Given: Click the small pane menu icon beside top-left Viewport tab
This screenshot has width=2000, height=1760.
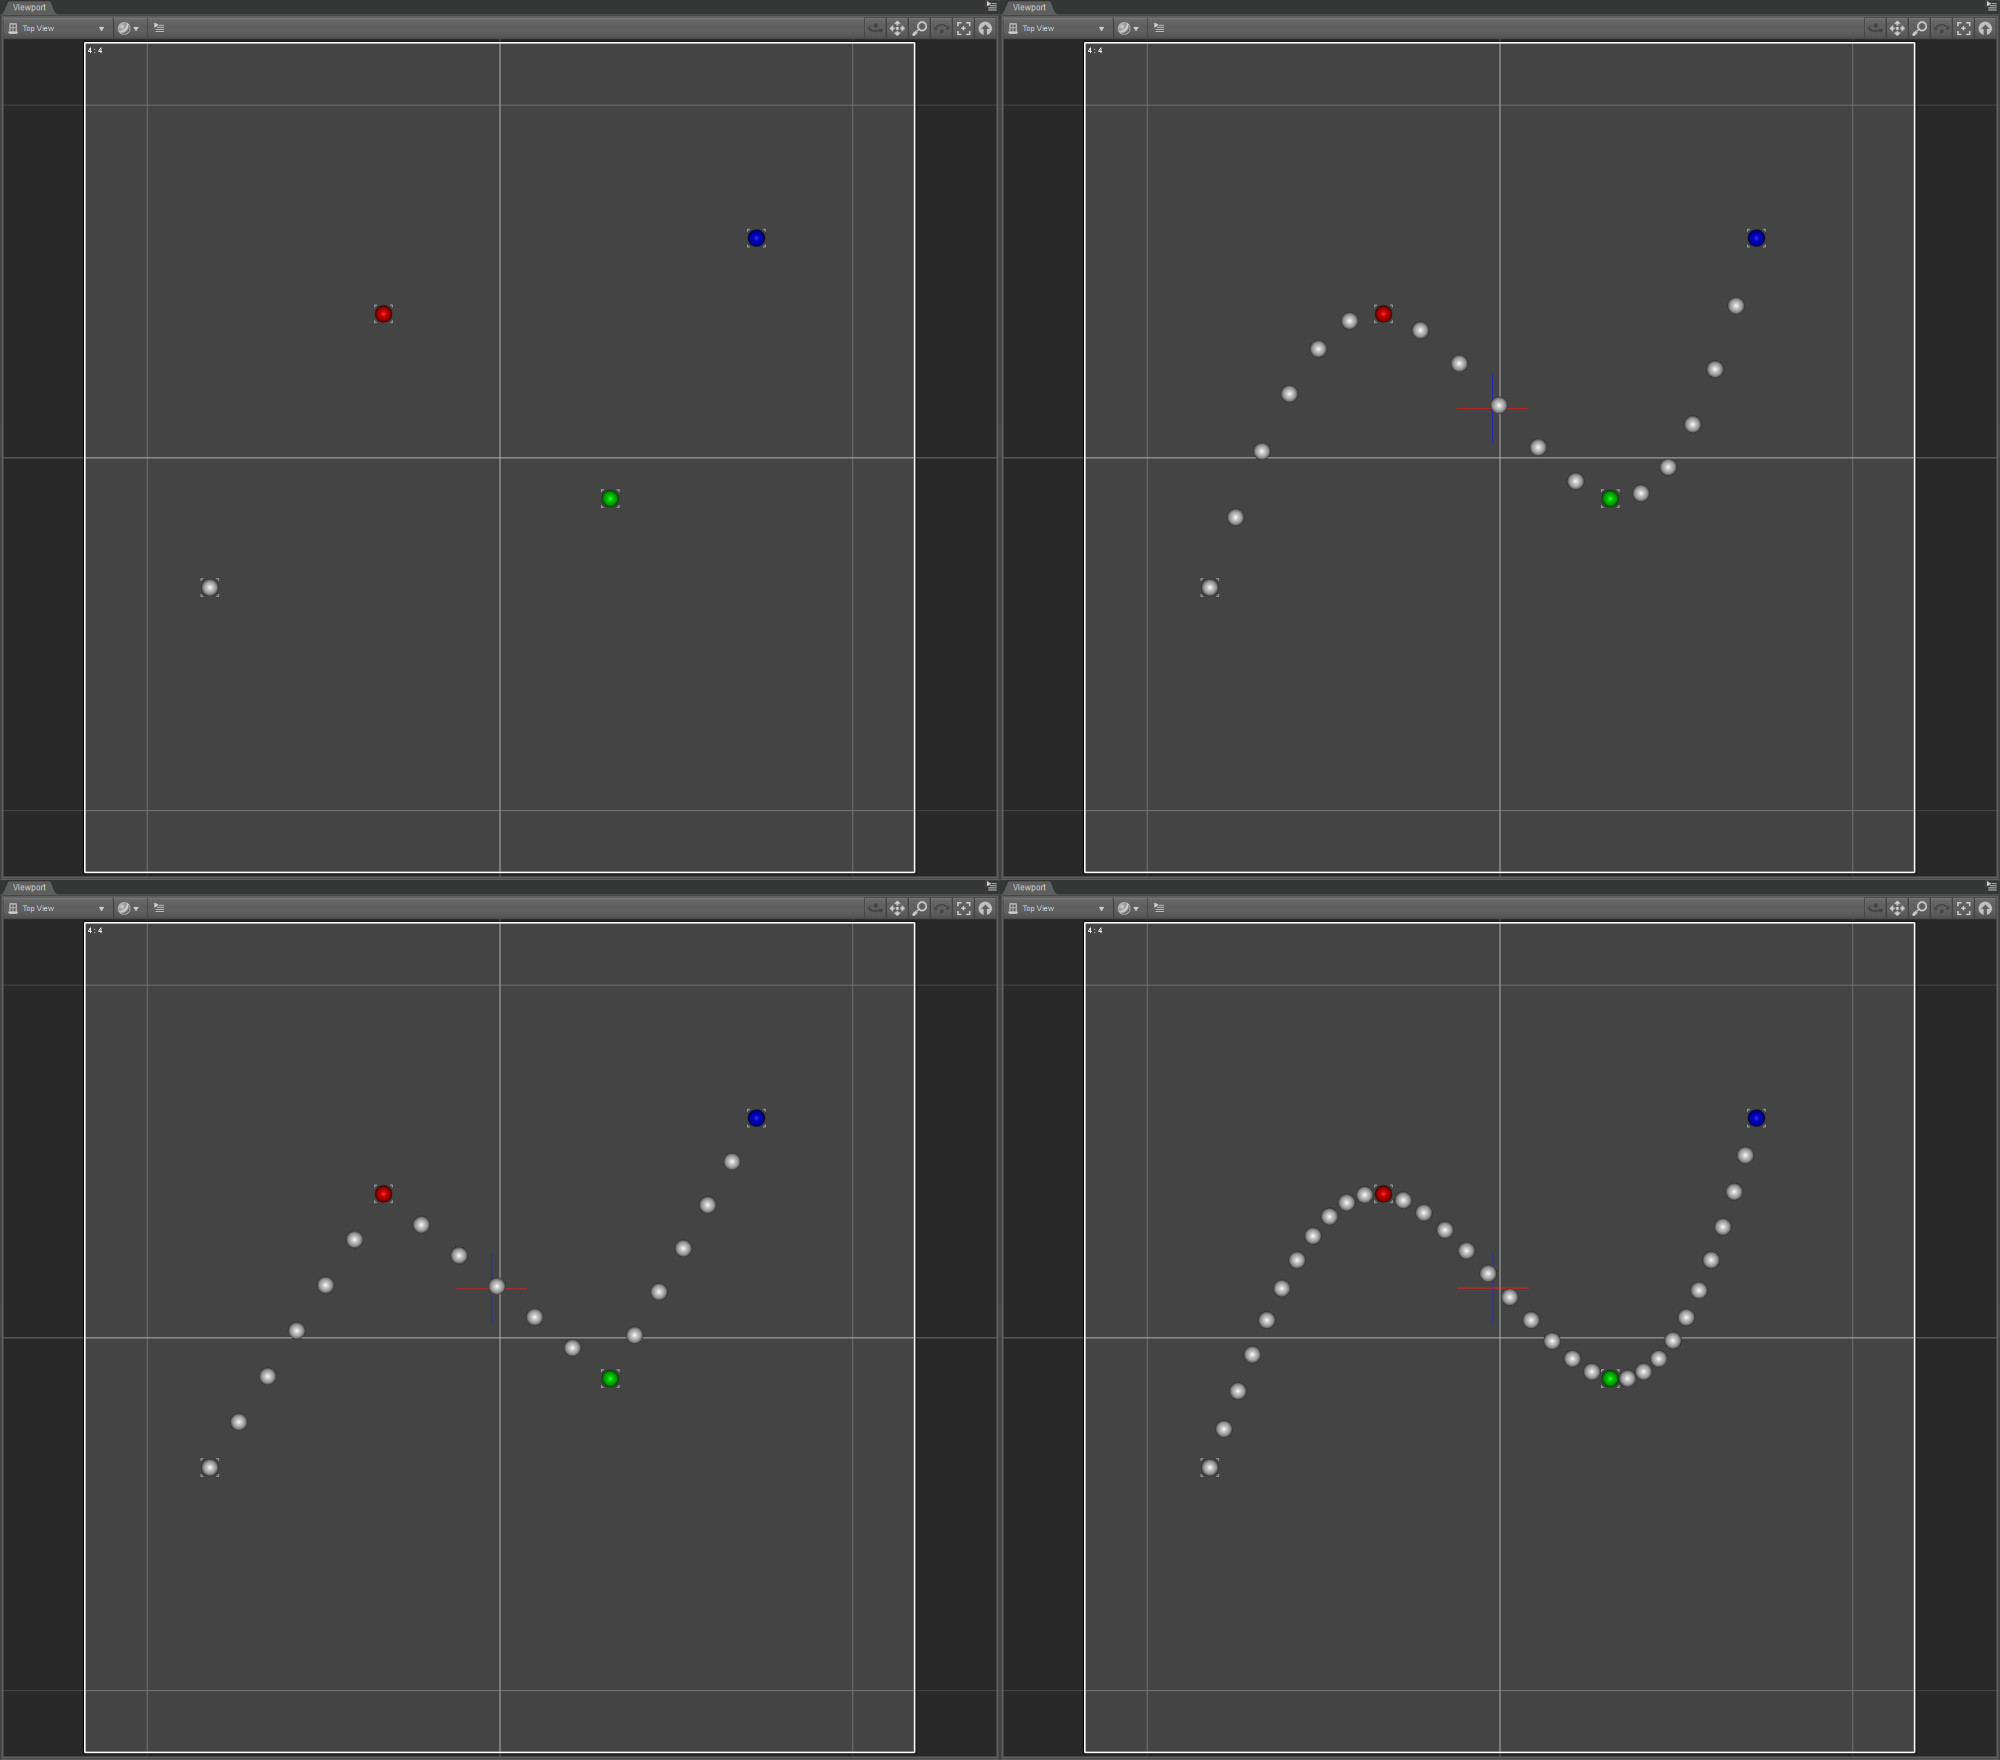Looking at the screenshot, I should pos(989,7).
